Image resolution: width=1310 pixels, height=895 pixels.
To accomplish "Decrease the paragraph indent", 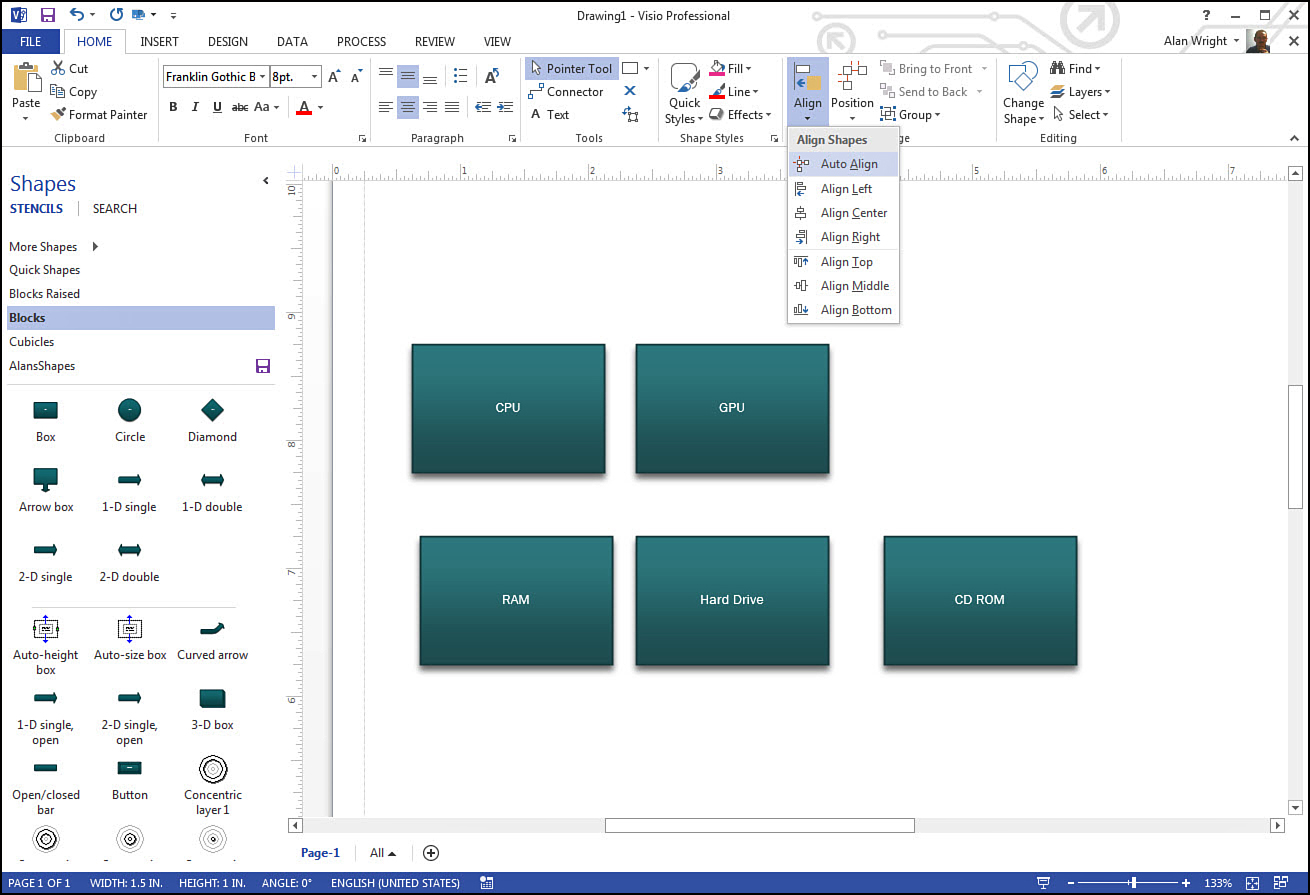I will coord(483,107).
